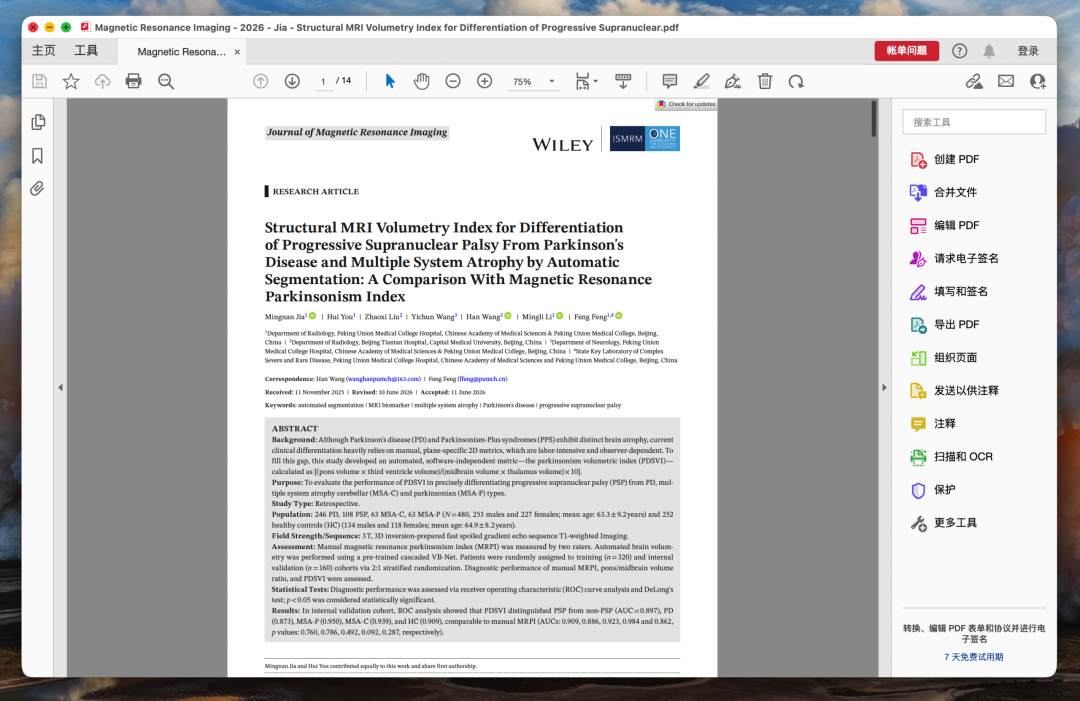The image size is (1080, 701).
Task: Click the document vertical scrollbar
Action: [873, 118]
